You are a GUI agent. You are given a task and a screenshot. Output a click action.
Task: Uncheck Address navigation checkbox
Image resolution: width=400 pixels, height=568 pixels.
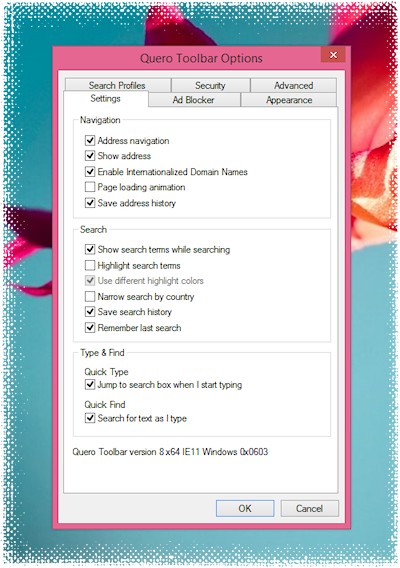pos(90,140)
